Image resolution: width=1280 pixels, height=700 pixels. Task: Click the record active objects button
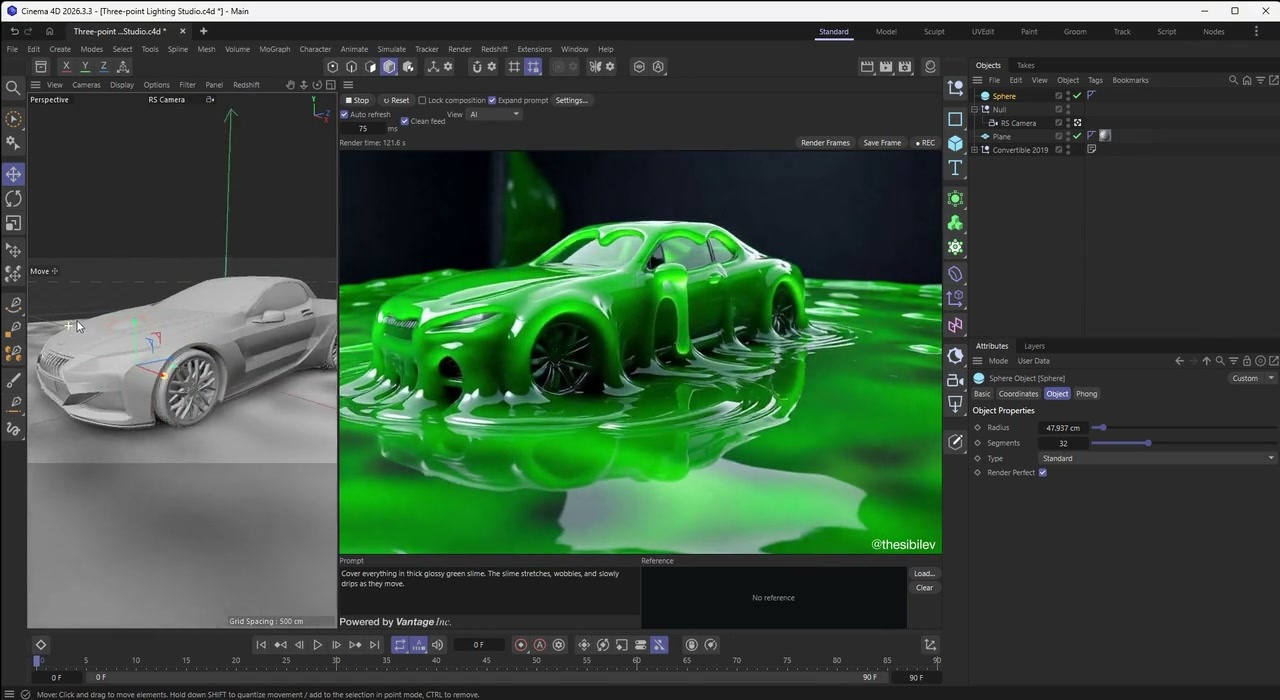coord(520,645)
